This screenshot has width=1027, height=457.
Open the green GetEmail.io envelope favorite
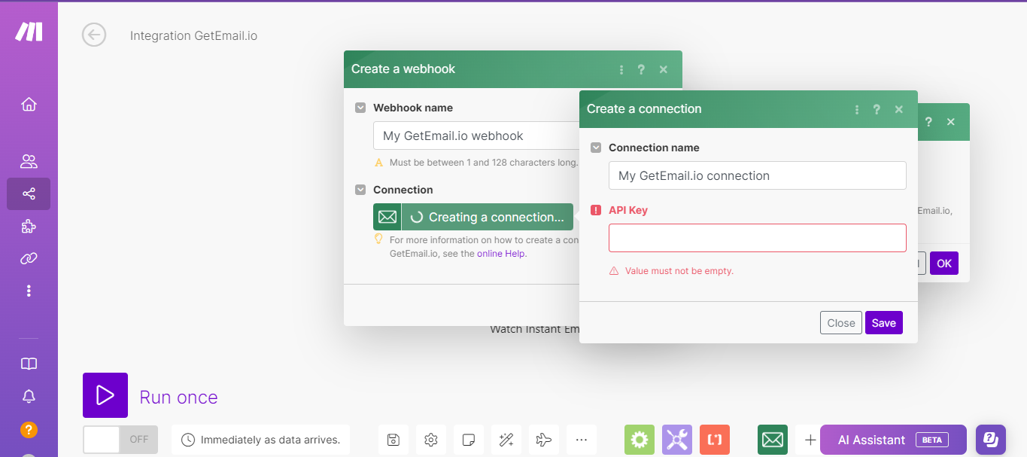point(773,440)
